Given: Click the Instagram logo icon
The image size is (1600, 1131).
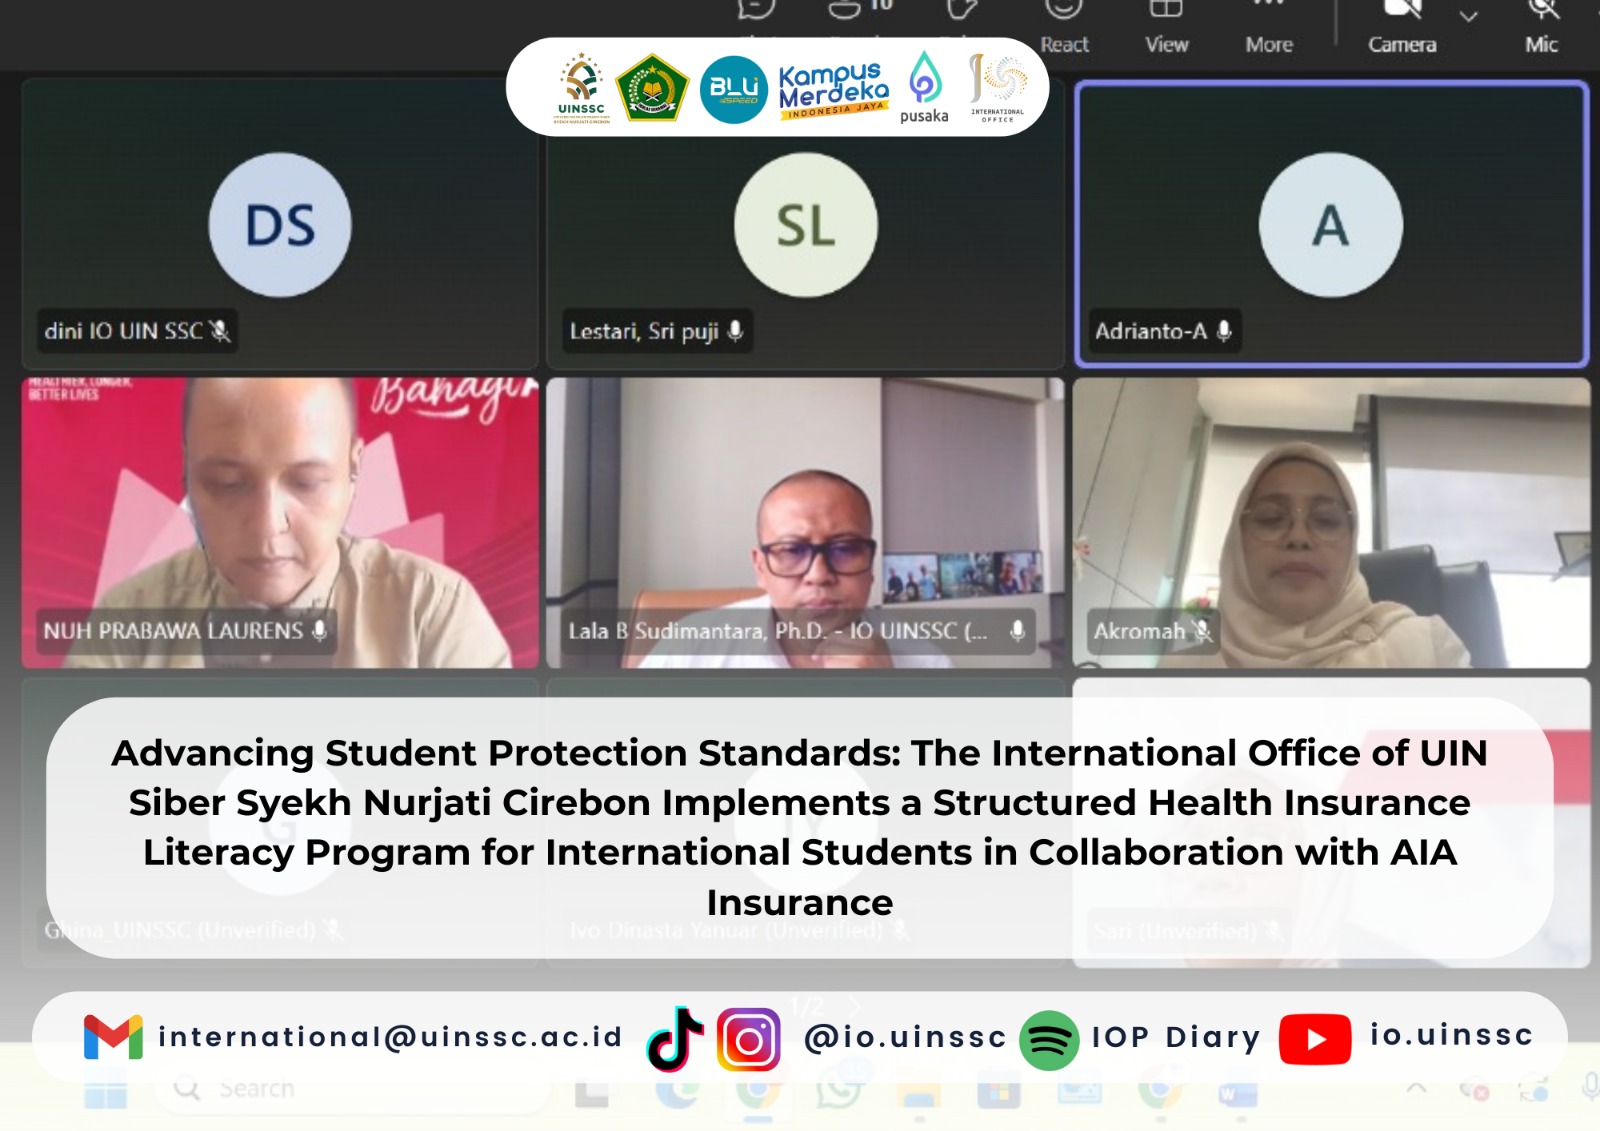Looking at the screenshot, I should pyautogui.click(x=748, y=1040).
